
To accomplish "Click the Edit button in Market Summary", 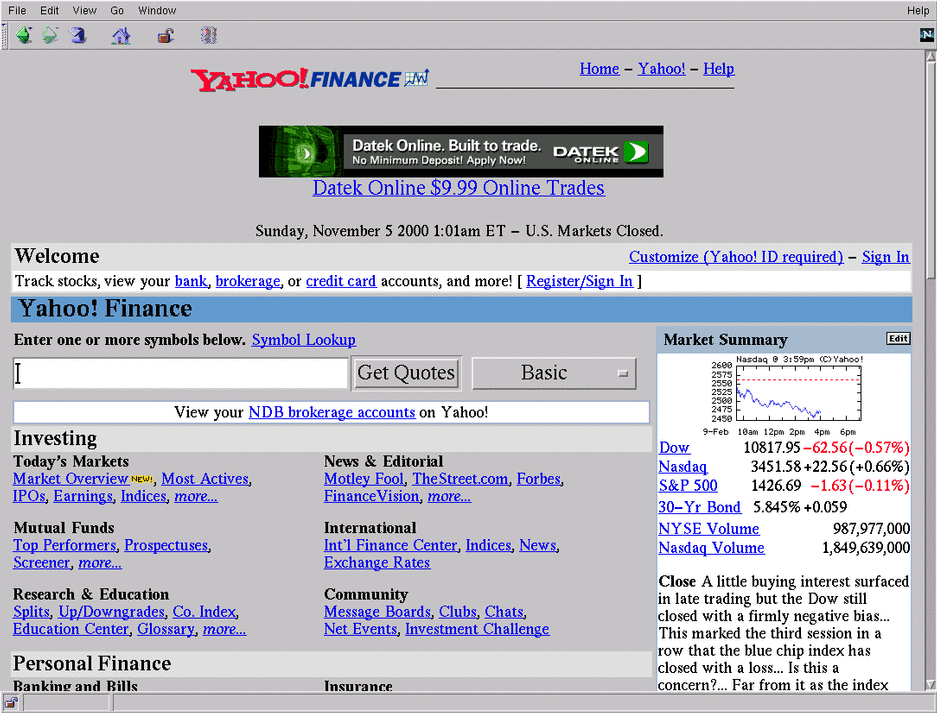I will click(898, 338).
